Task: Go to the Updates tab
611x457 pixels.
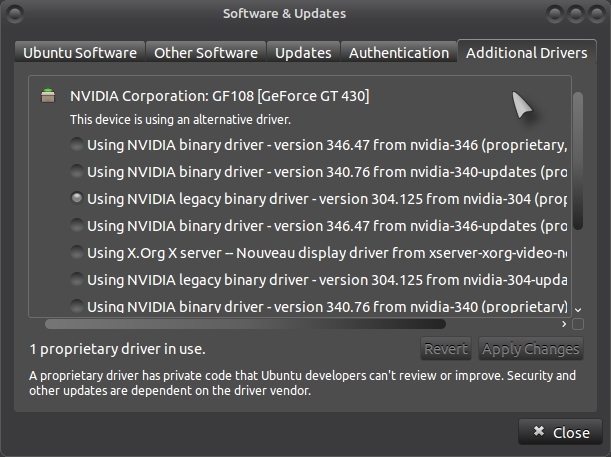Action: tap(303, 53)
